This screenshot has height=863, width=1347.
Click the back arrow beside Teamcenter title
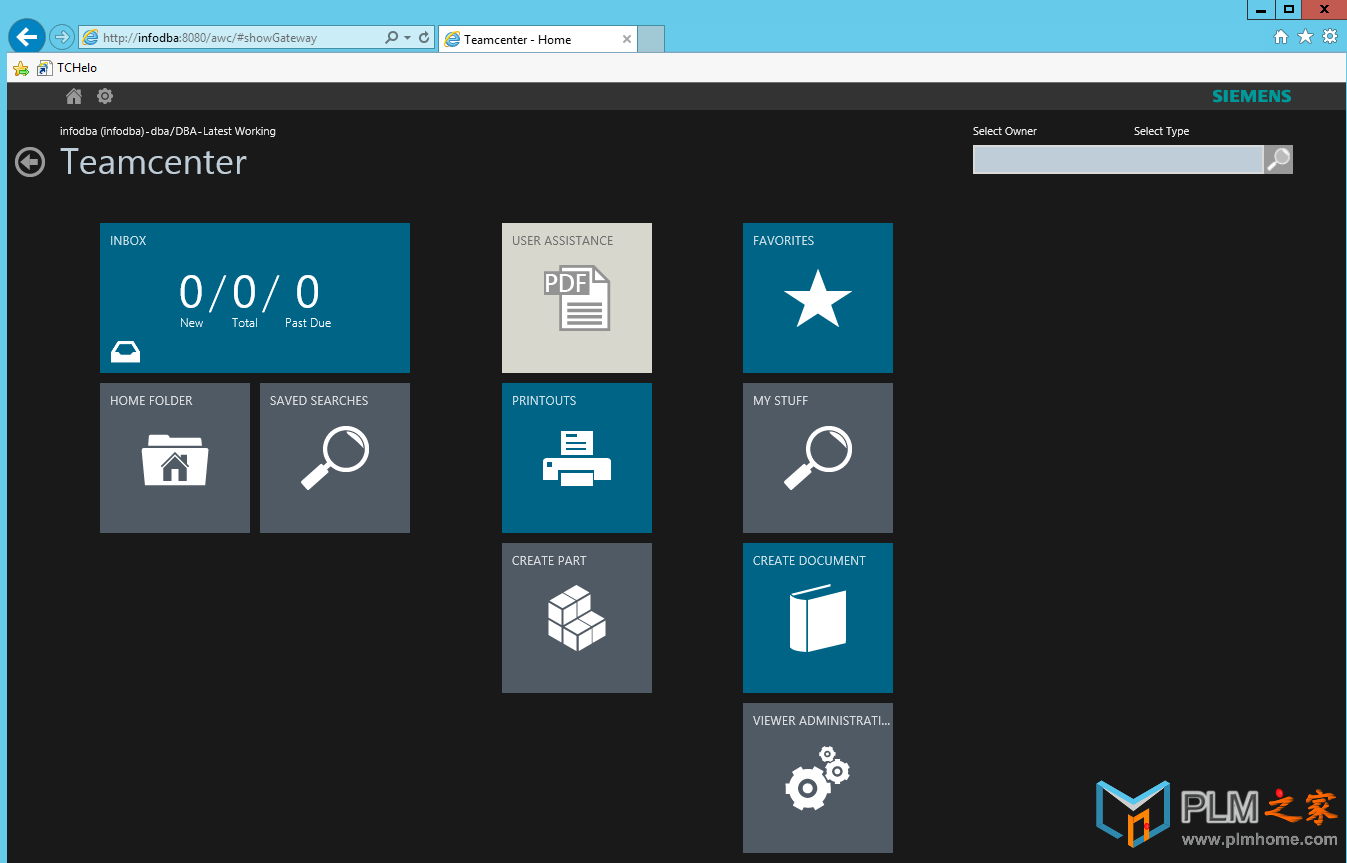pos(30,162)
